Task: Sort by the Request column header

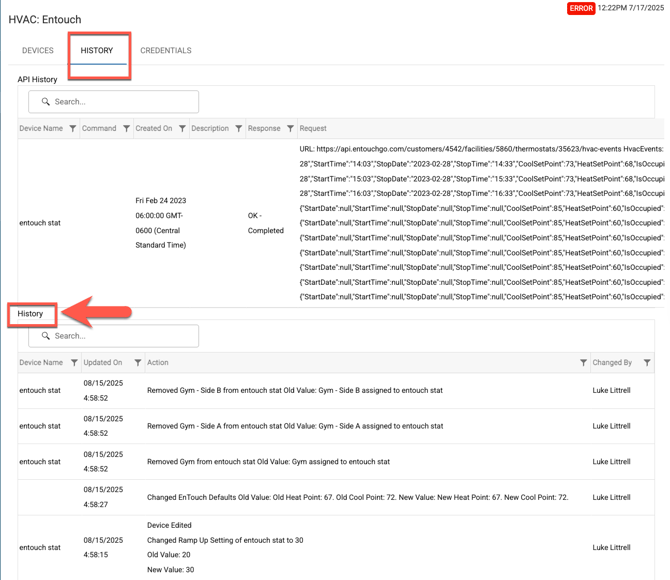Action: pyautogui.click(x=313, y=129)
